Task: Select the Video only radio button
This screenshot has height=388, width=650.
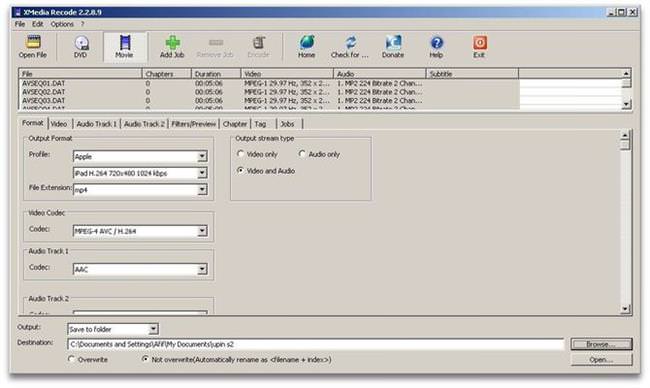Action: coord(240,154)
